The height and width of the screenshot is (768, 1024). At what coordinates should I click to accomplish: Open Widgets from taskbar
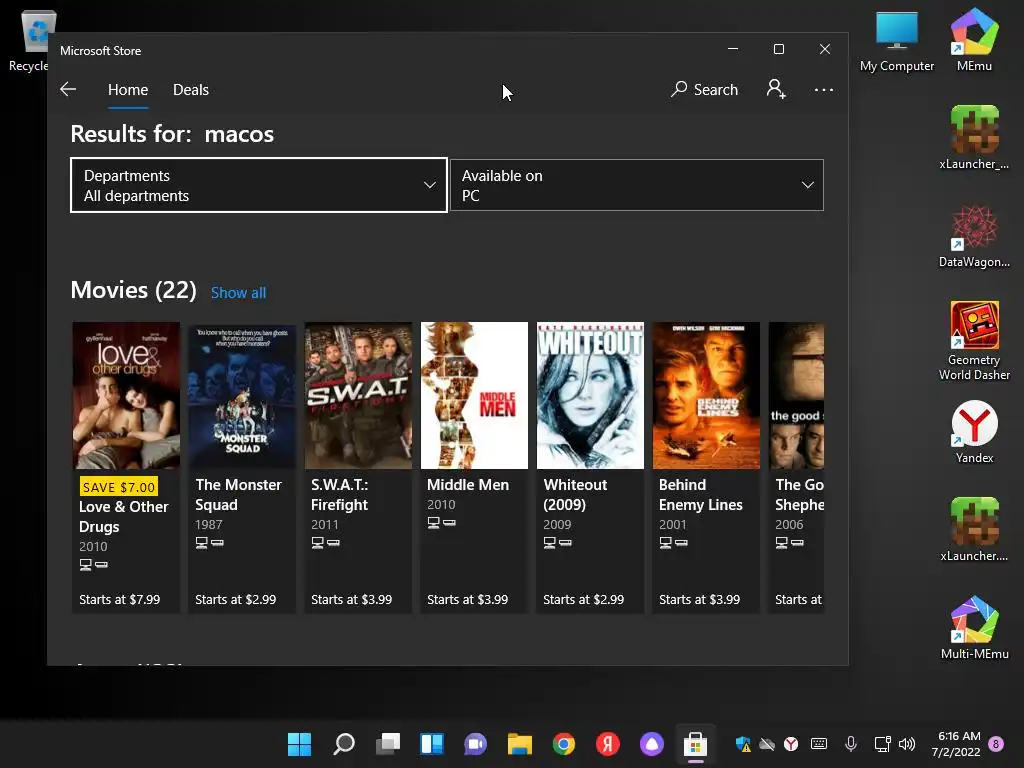pos(432,744)
